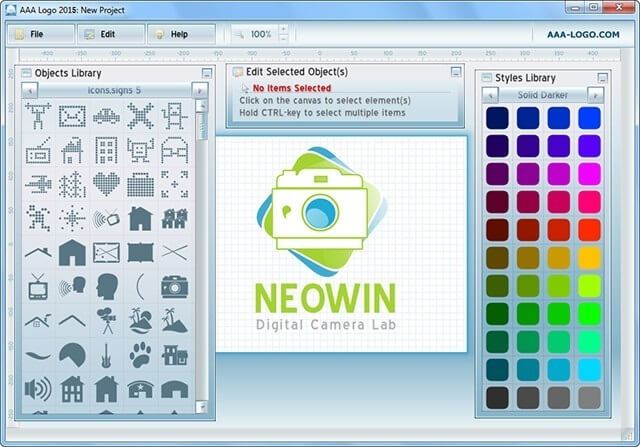This screenshot has width=640, height=447.
Task: Select the dotted robot icon in the first row
Action: [x=175, y=116]
